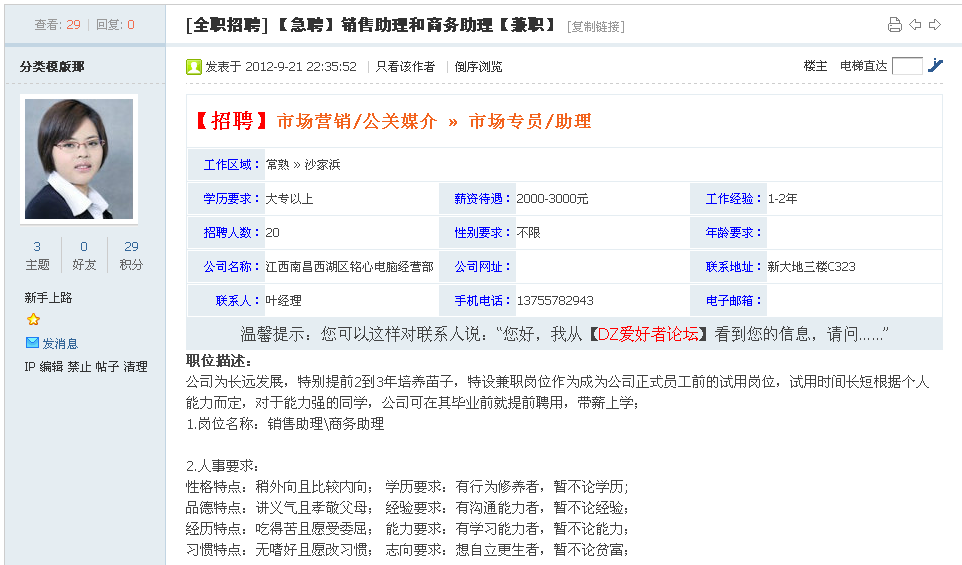The width and height of the screenshot is (962, 565).
Task: Click the green author icon beside post date
Action: click(194, 66)
